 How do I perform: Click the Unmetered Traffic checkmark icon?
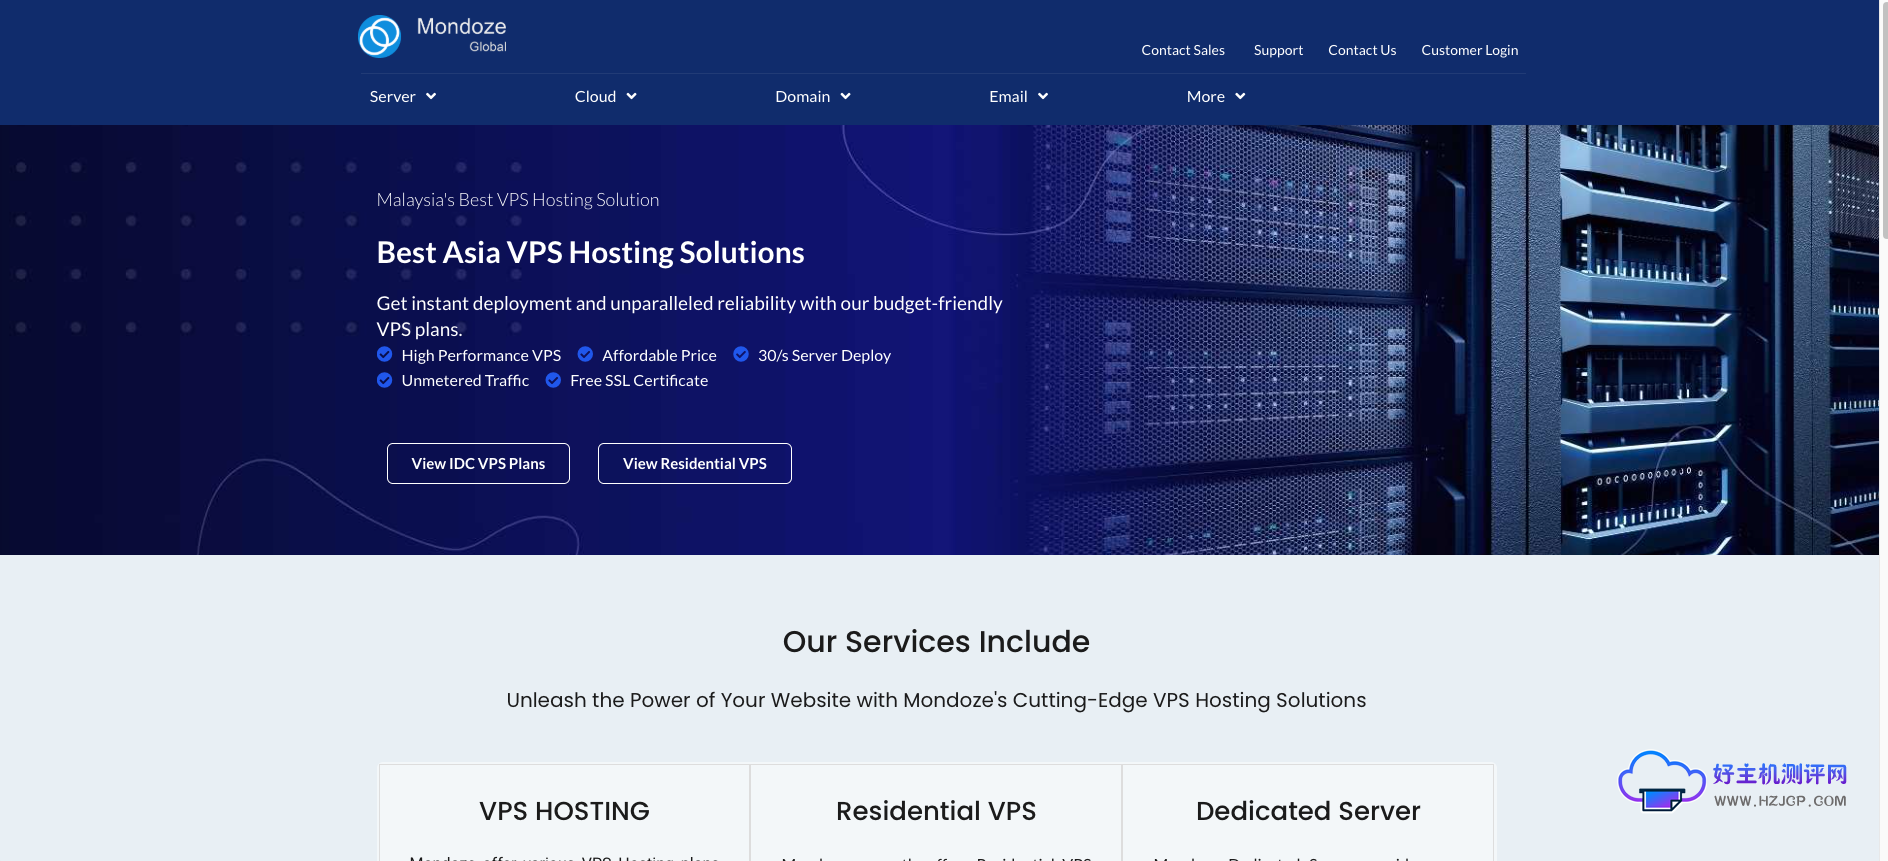[384, 380]
